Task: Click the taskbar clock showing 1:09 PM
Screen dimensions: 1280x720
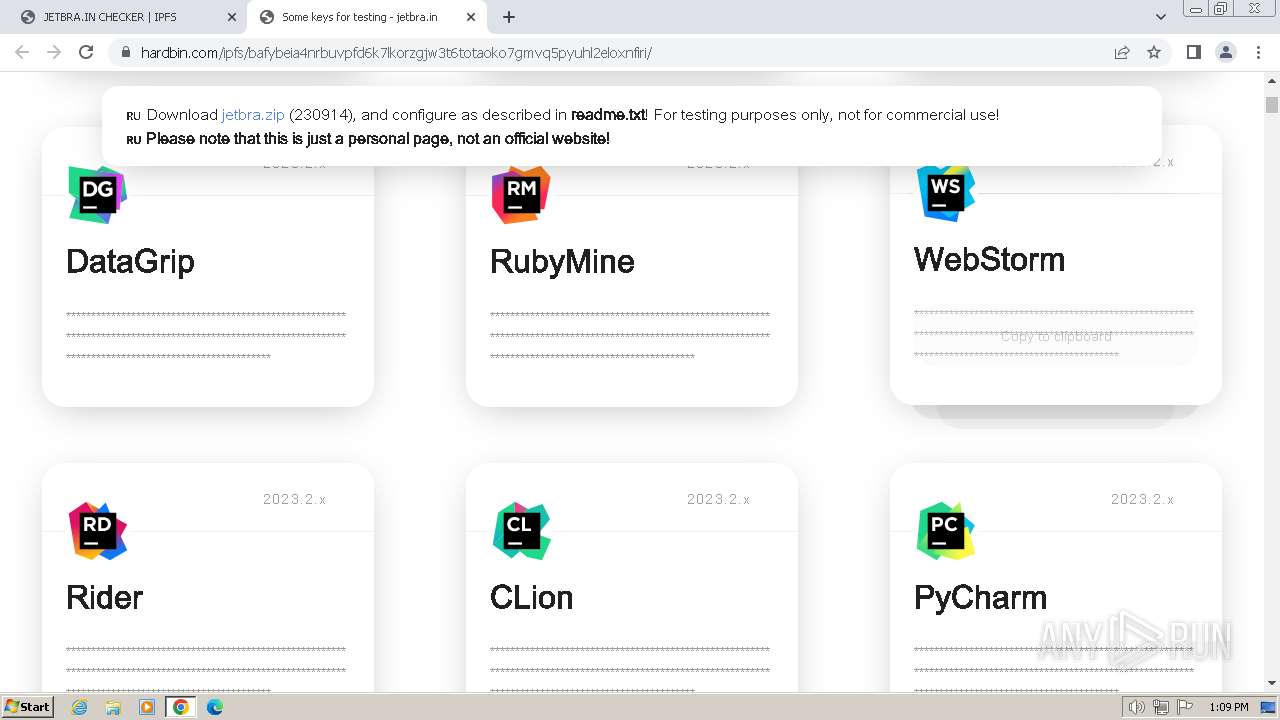Action: coord(1228,707)
